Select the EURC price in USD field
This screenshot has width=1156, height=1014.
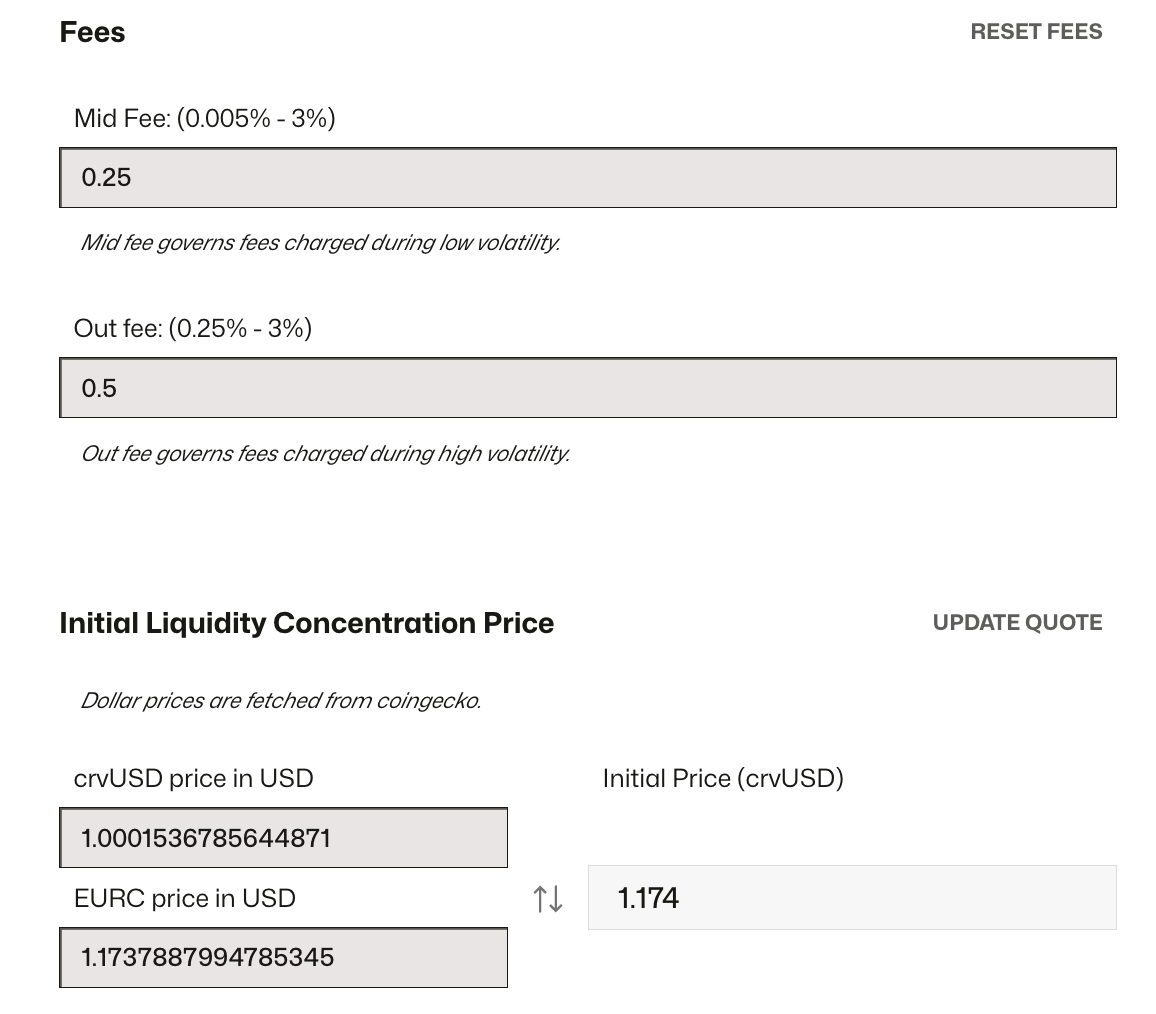click(283, 958)
